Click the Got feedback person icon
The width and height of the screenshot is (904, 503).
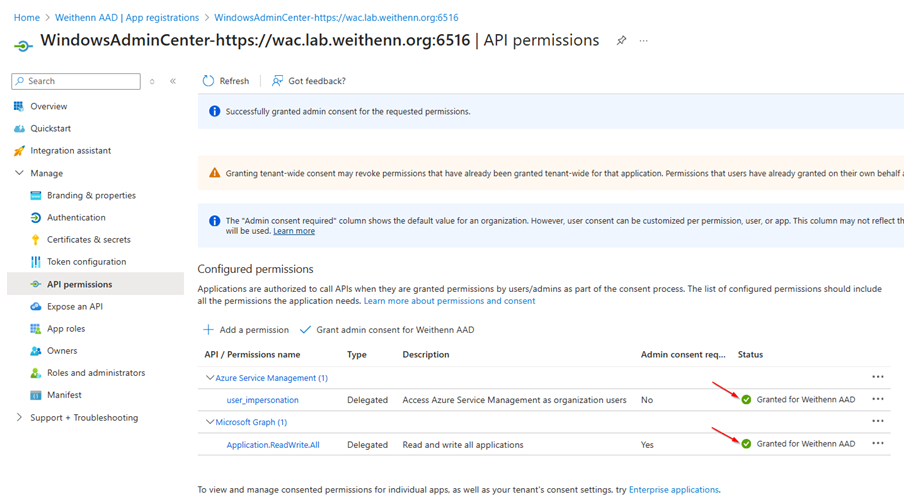click(277, 81)
